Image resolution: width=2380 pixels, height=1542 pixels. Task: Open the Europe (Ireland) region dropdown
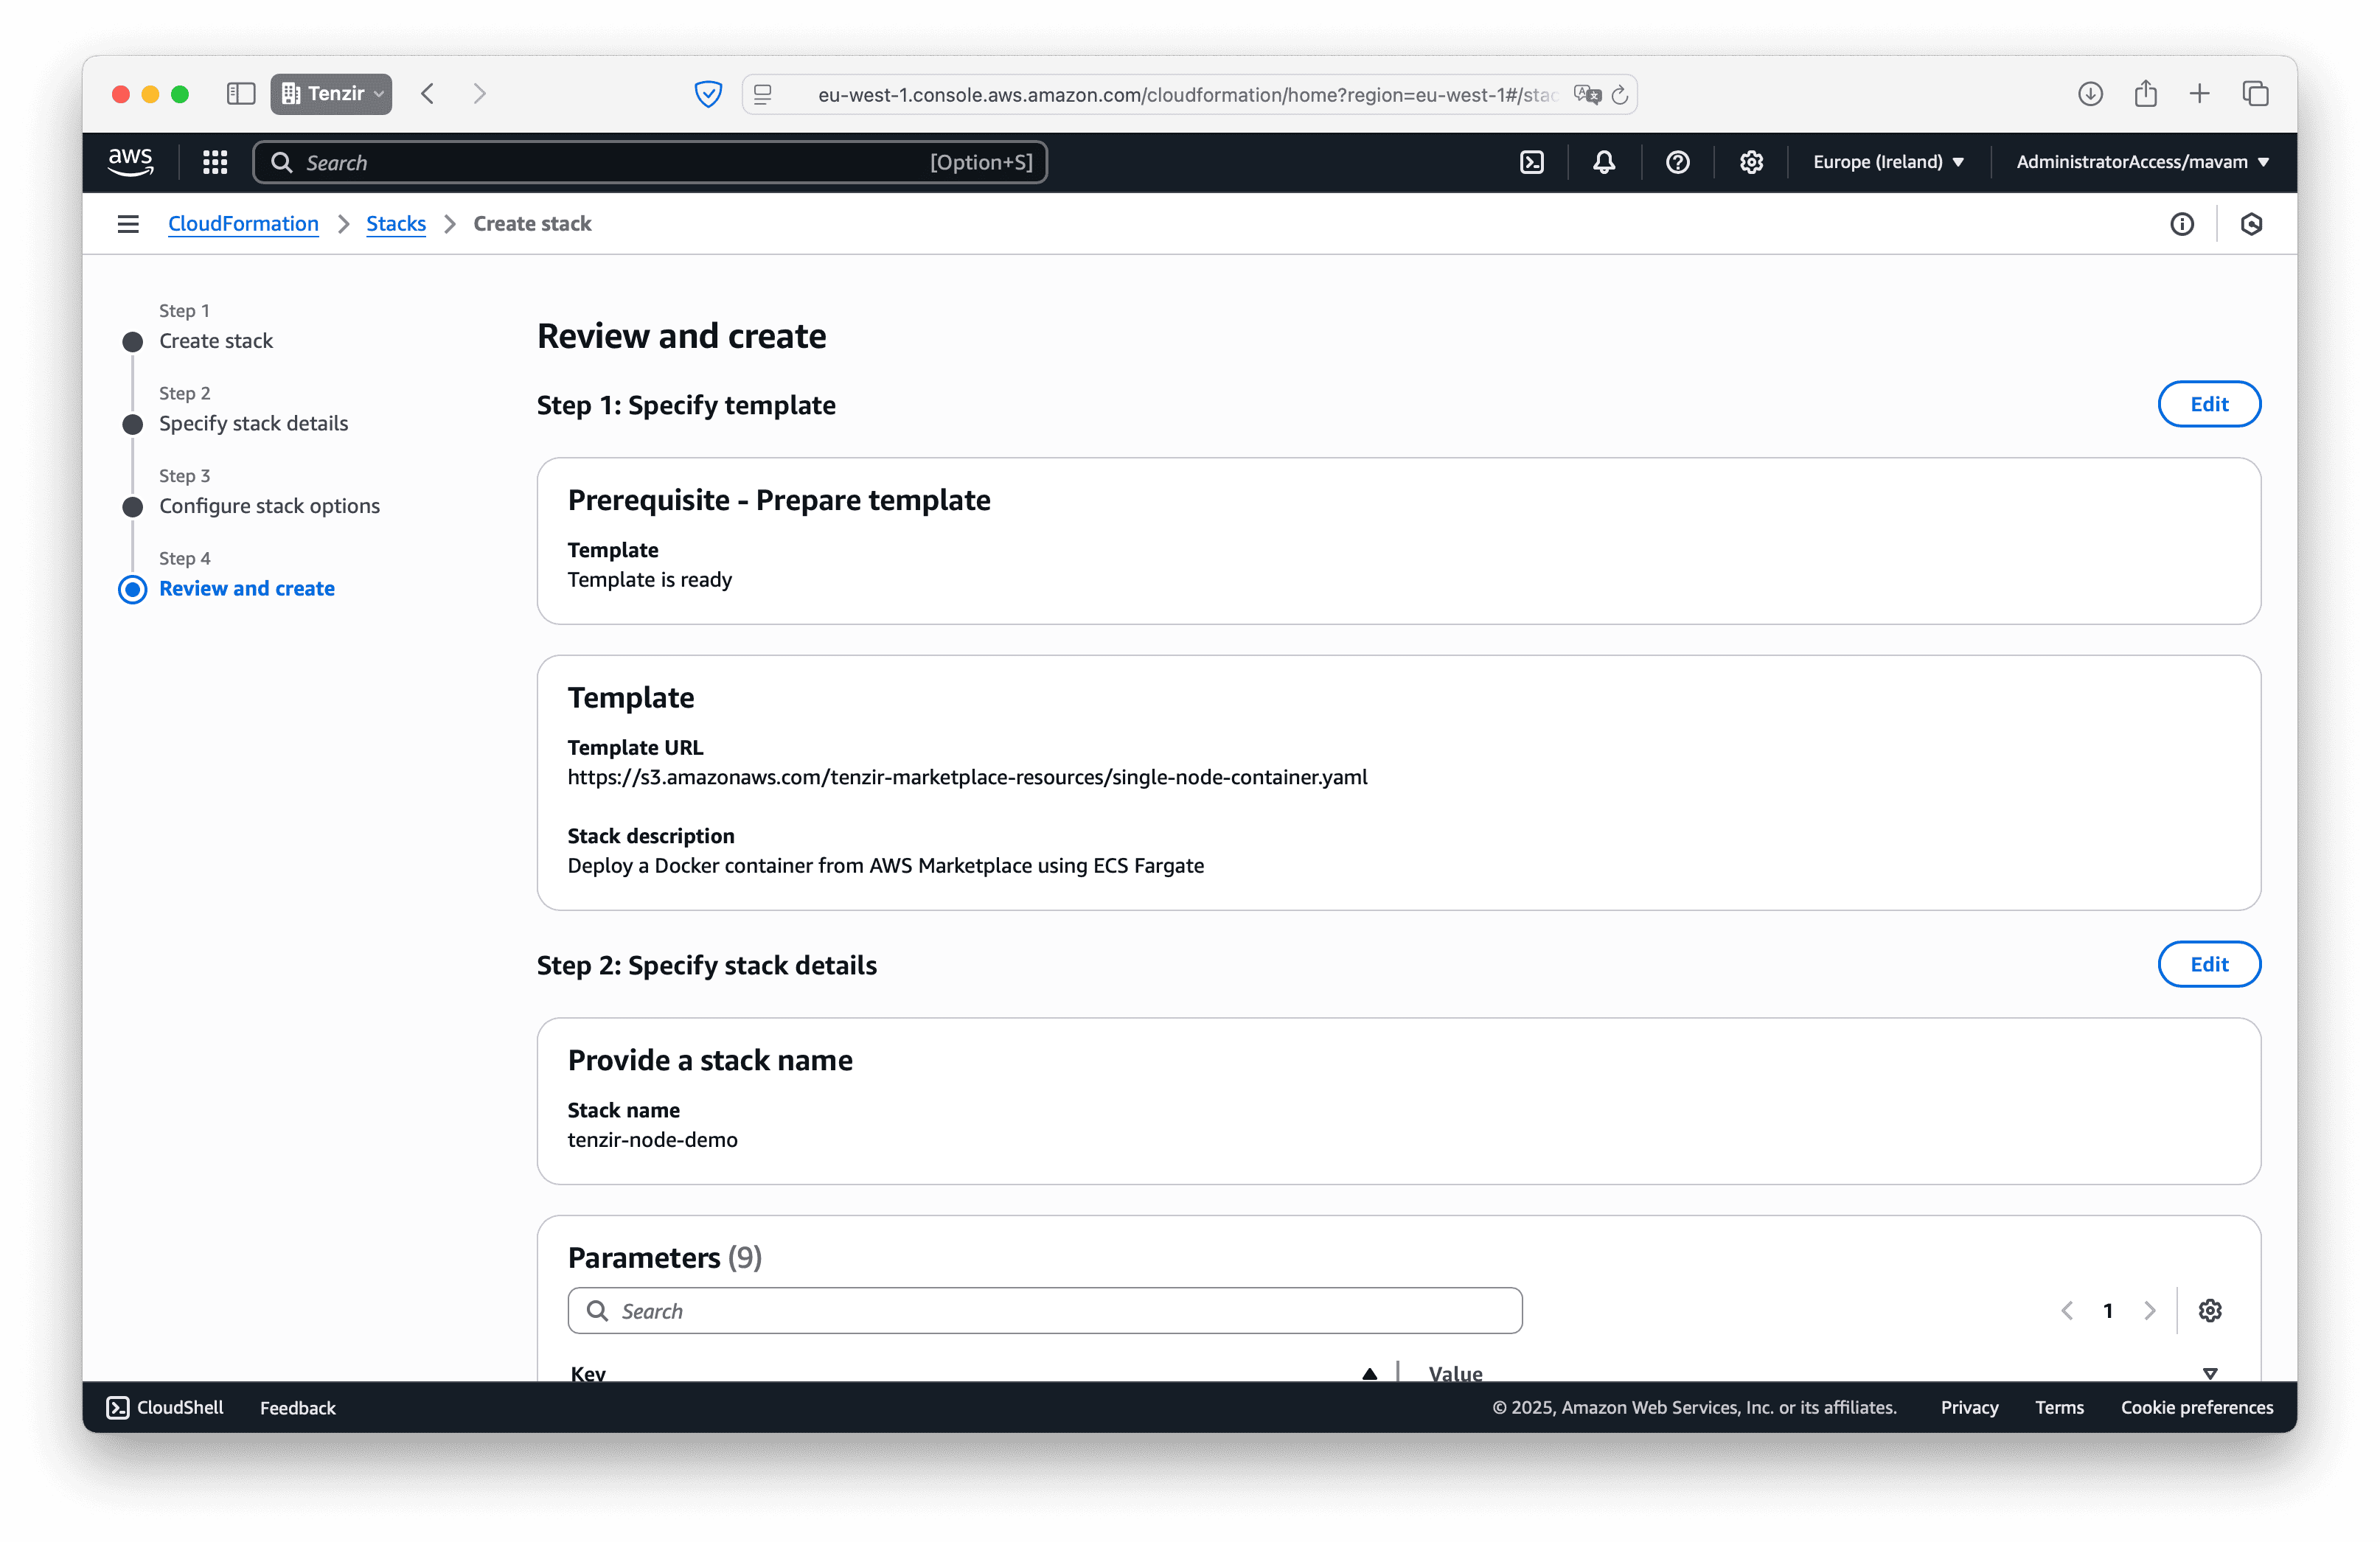(1888, 161)
